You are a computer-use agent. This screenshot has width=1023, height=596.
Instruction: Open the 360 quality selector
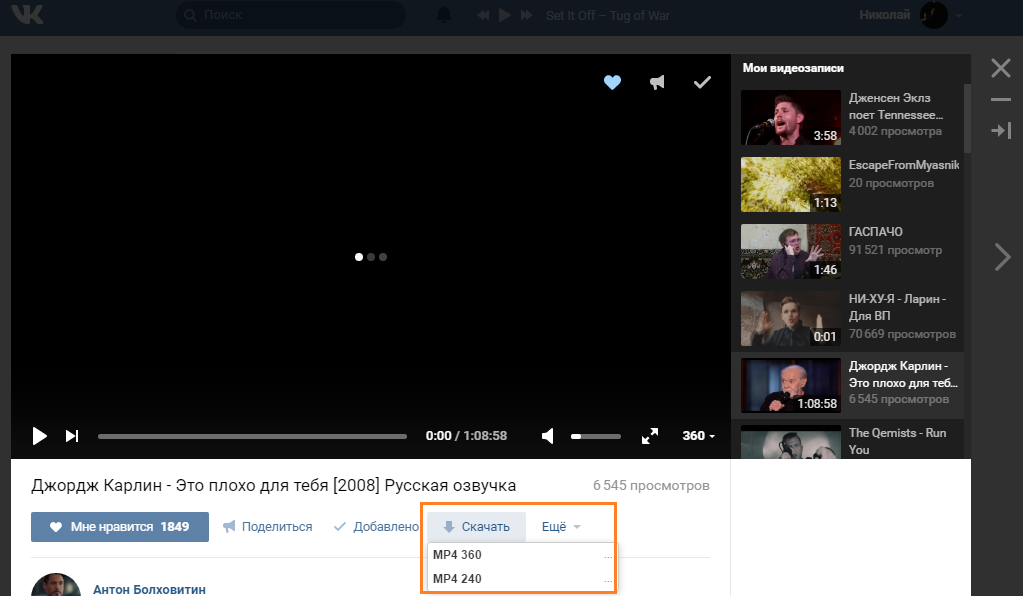tap(698, 436)
